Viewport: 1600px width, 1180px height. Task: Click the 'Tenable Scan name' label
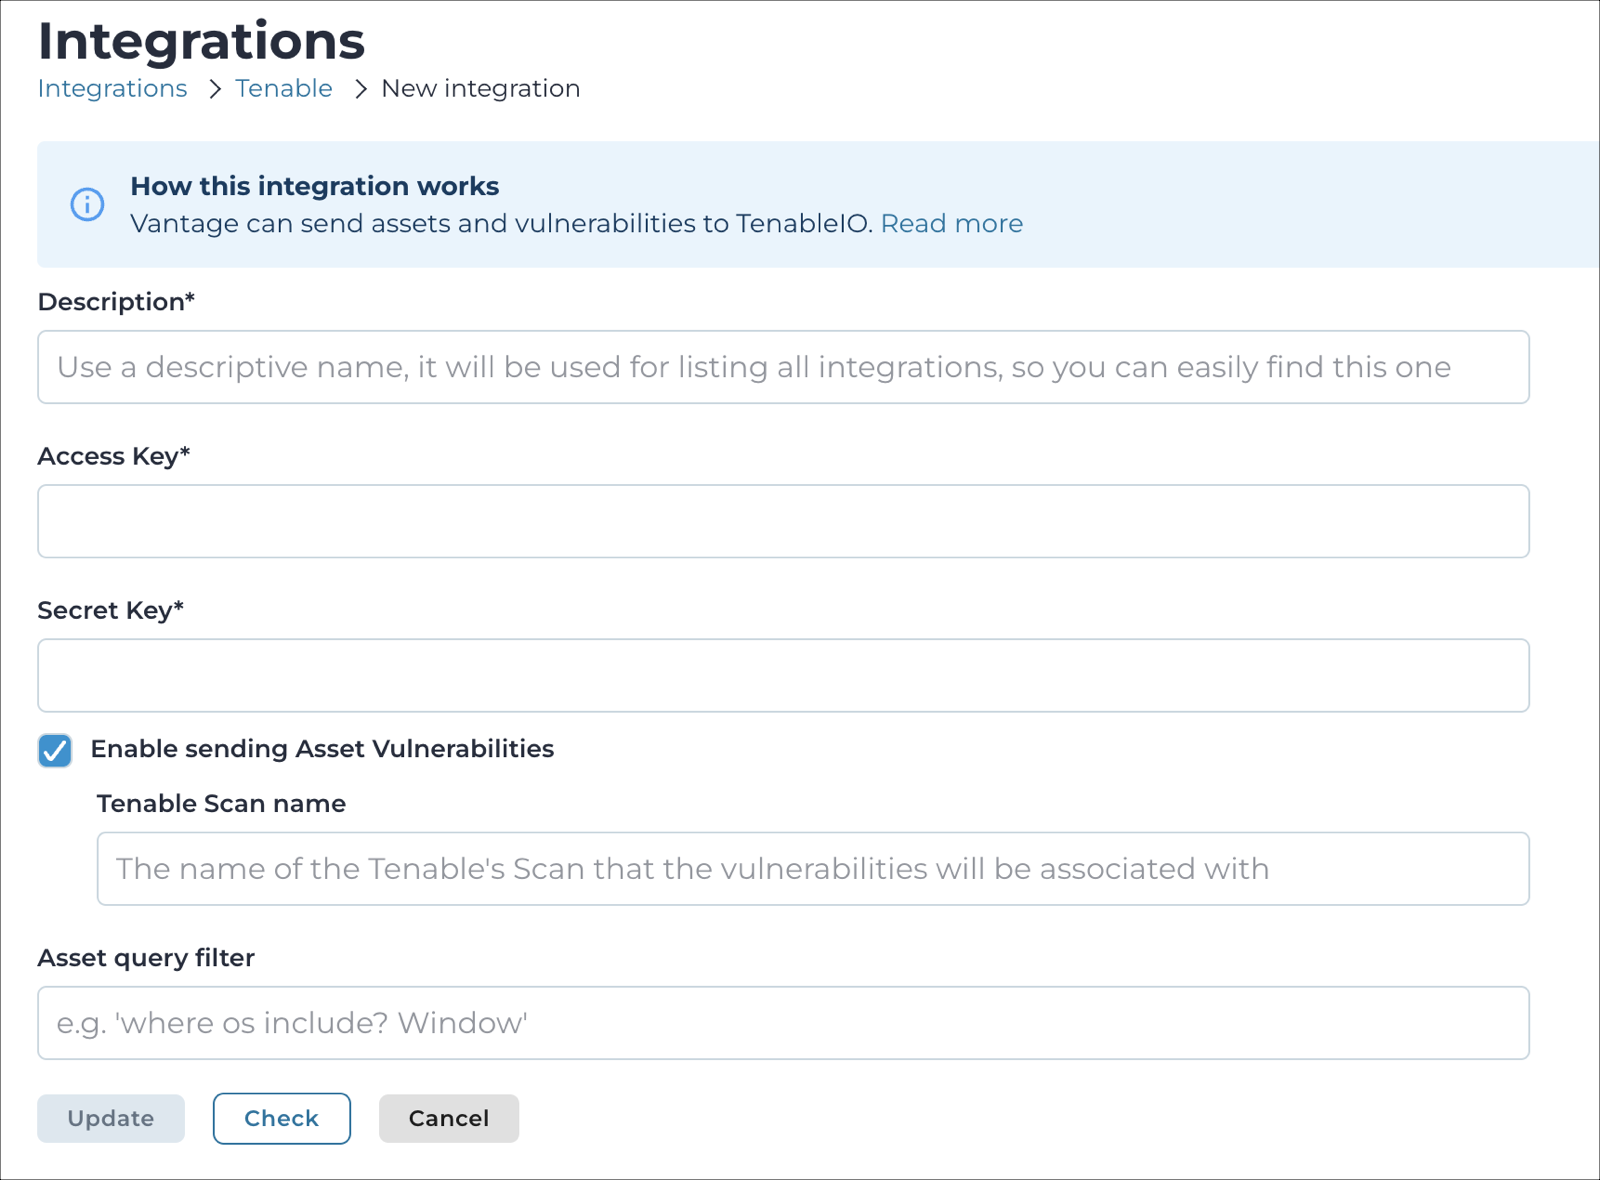coord(221,803)
